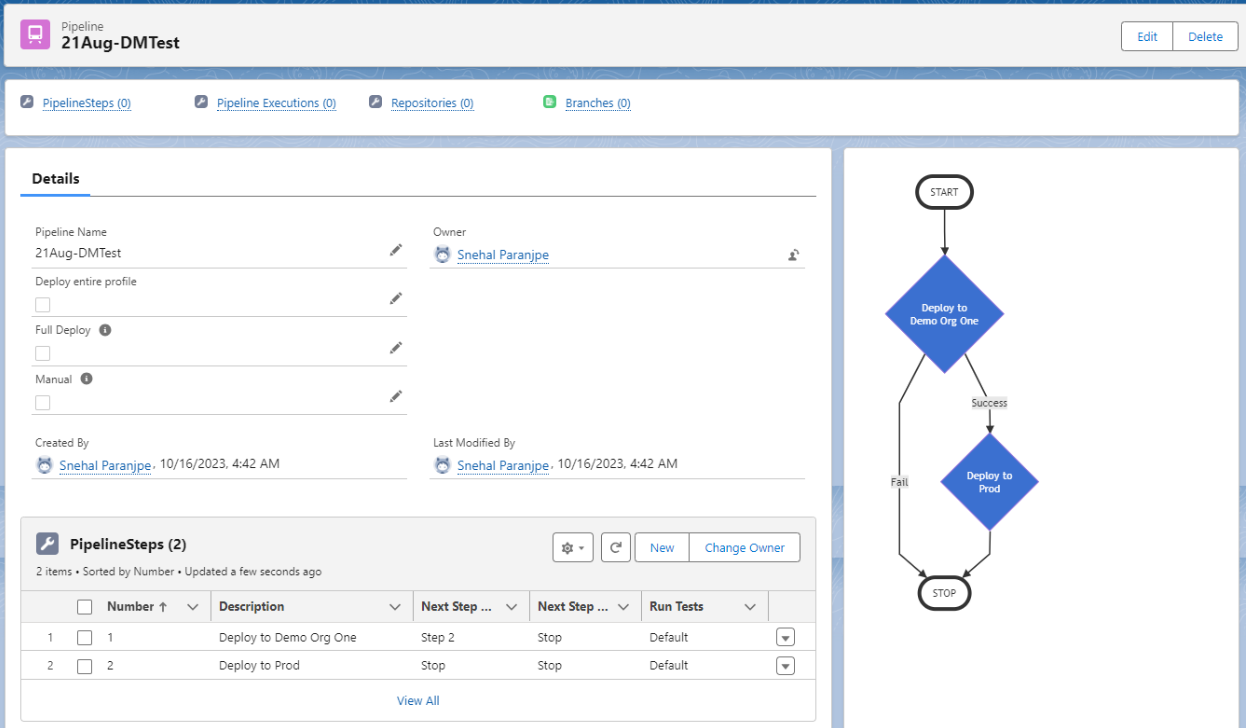This screenshot has height=728, width=1246.
Task: Open list view controls gear dropdown
Action: point(573,547)
